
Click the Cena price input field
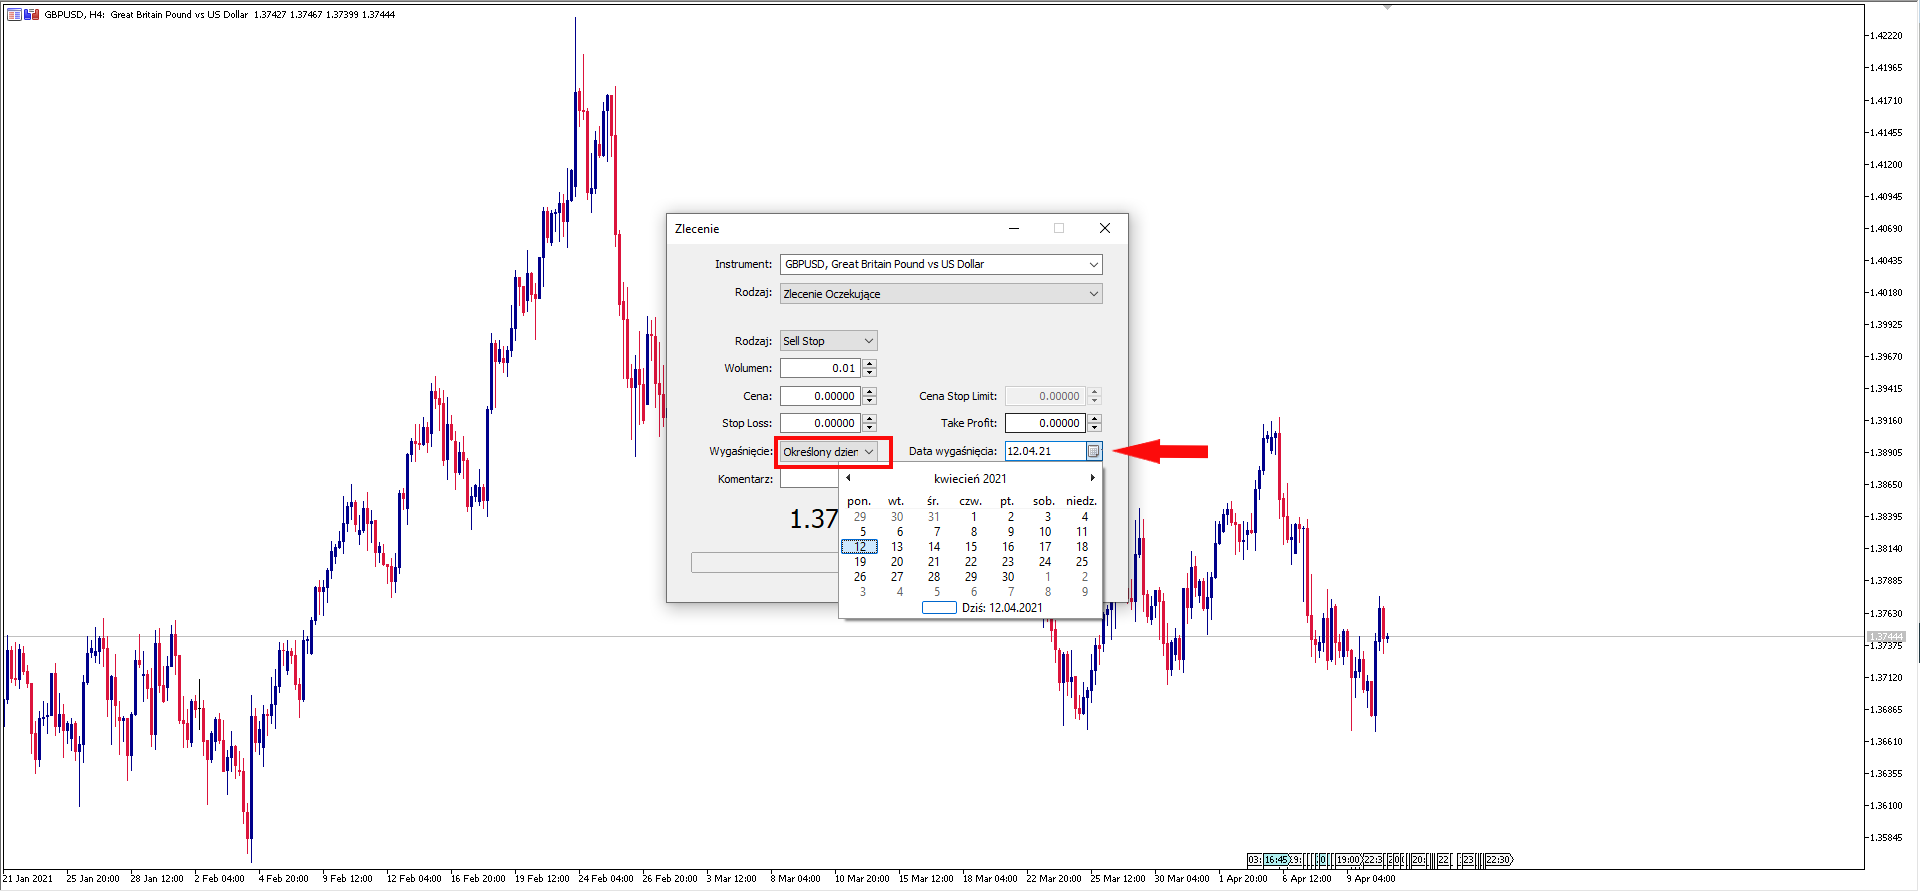tap(821, 396)
